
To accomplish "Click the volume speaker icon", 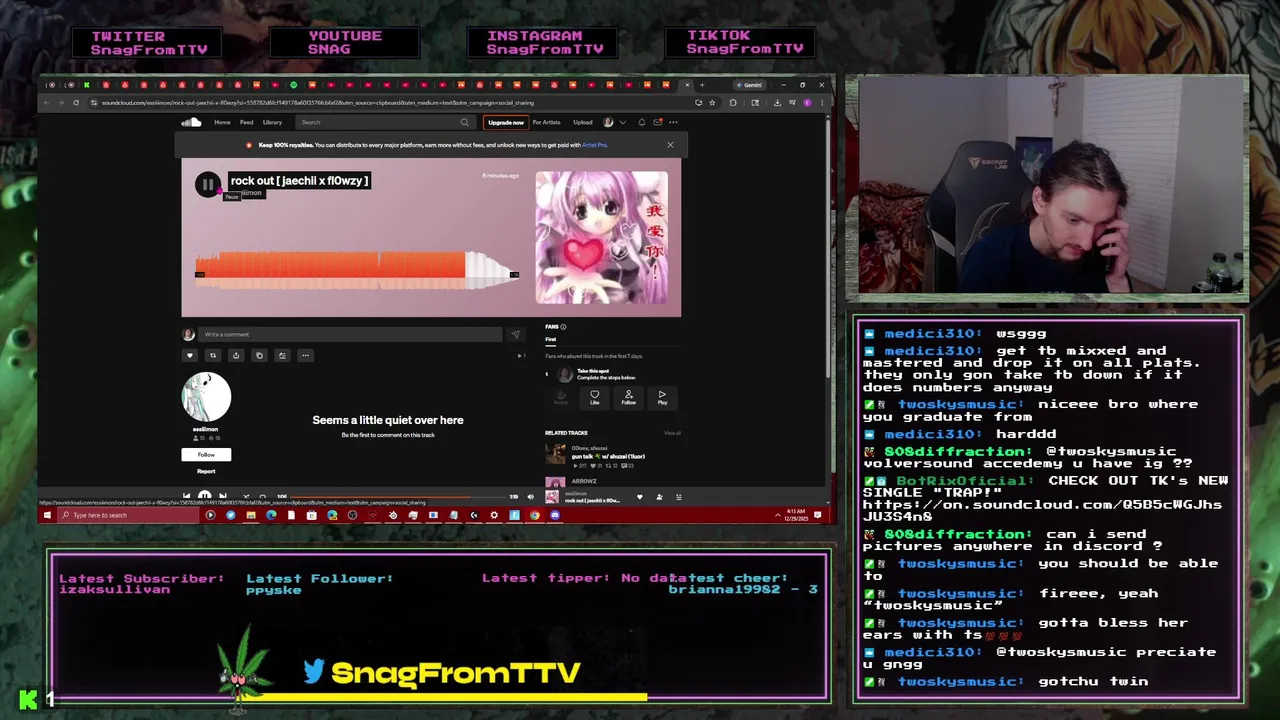I will pos(531,496).
